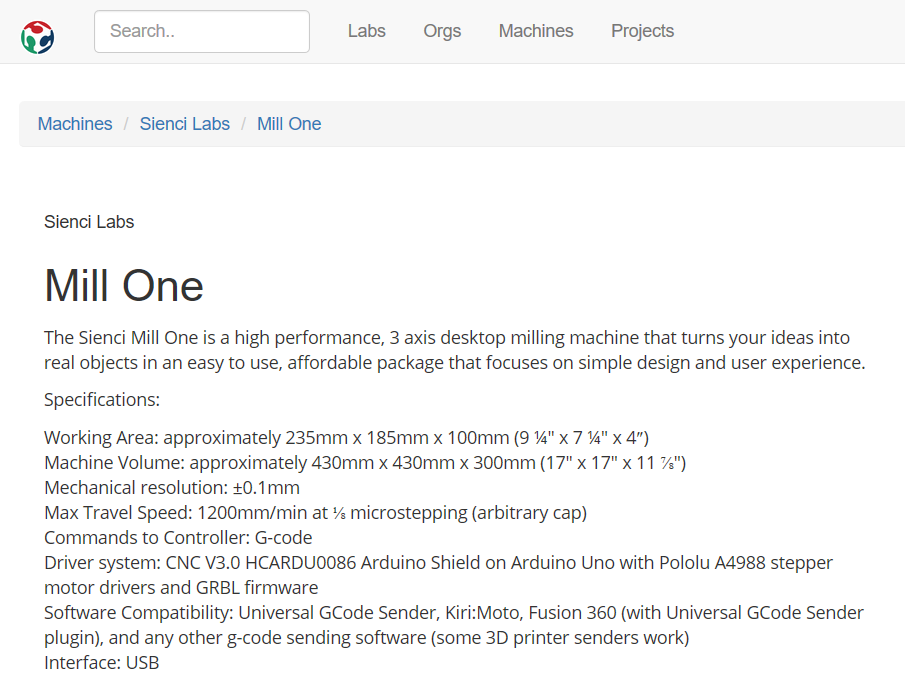Click the description paragraph about Sienci Mill One
905x678 pixels.
tap(455, 350)
